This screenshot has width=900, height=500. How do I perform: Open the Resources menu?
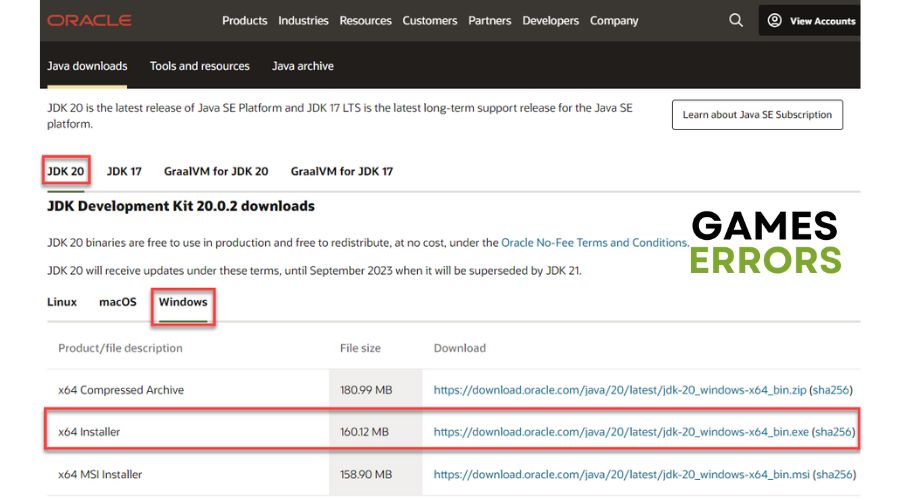click(x=365, y=21)
